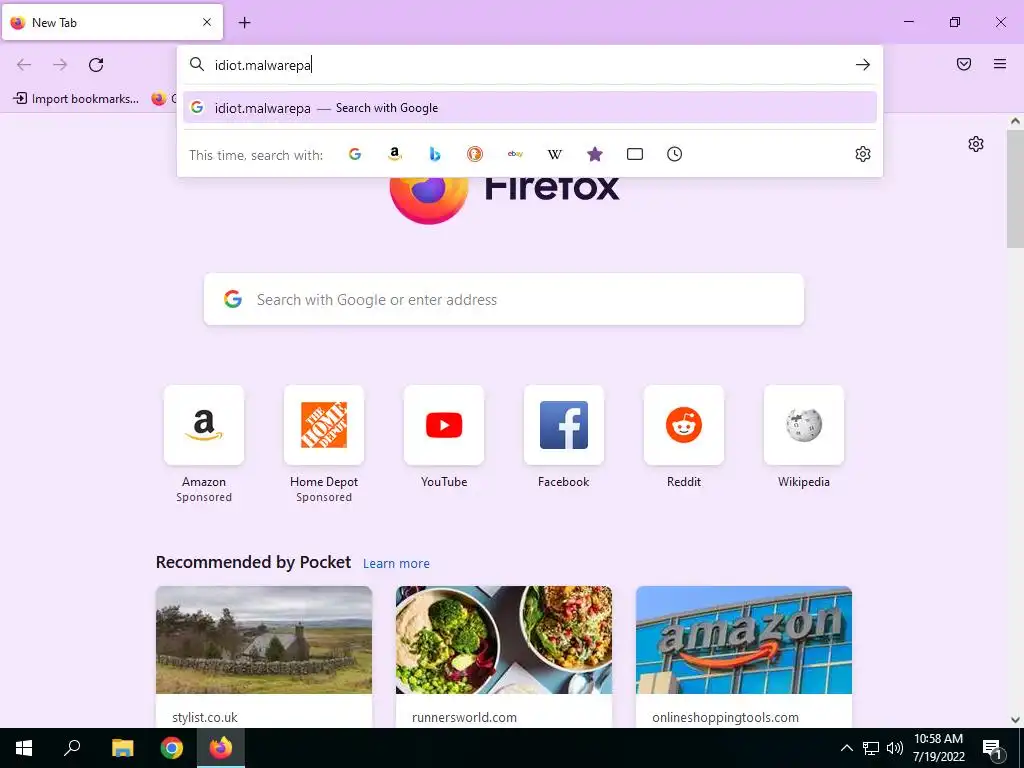
Task: Click the Firefox taskbar icon
Action: click(x=221, y=748)
